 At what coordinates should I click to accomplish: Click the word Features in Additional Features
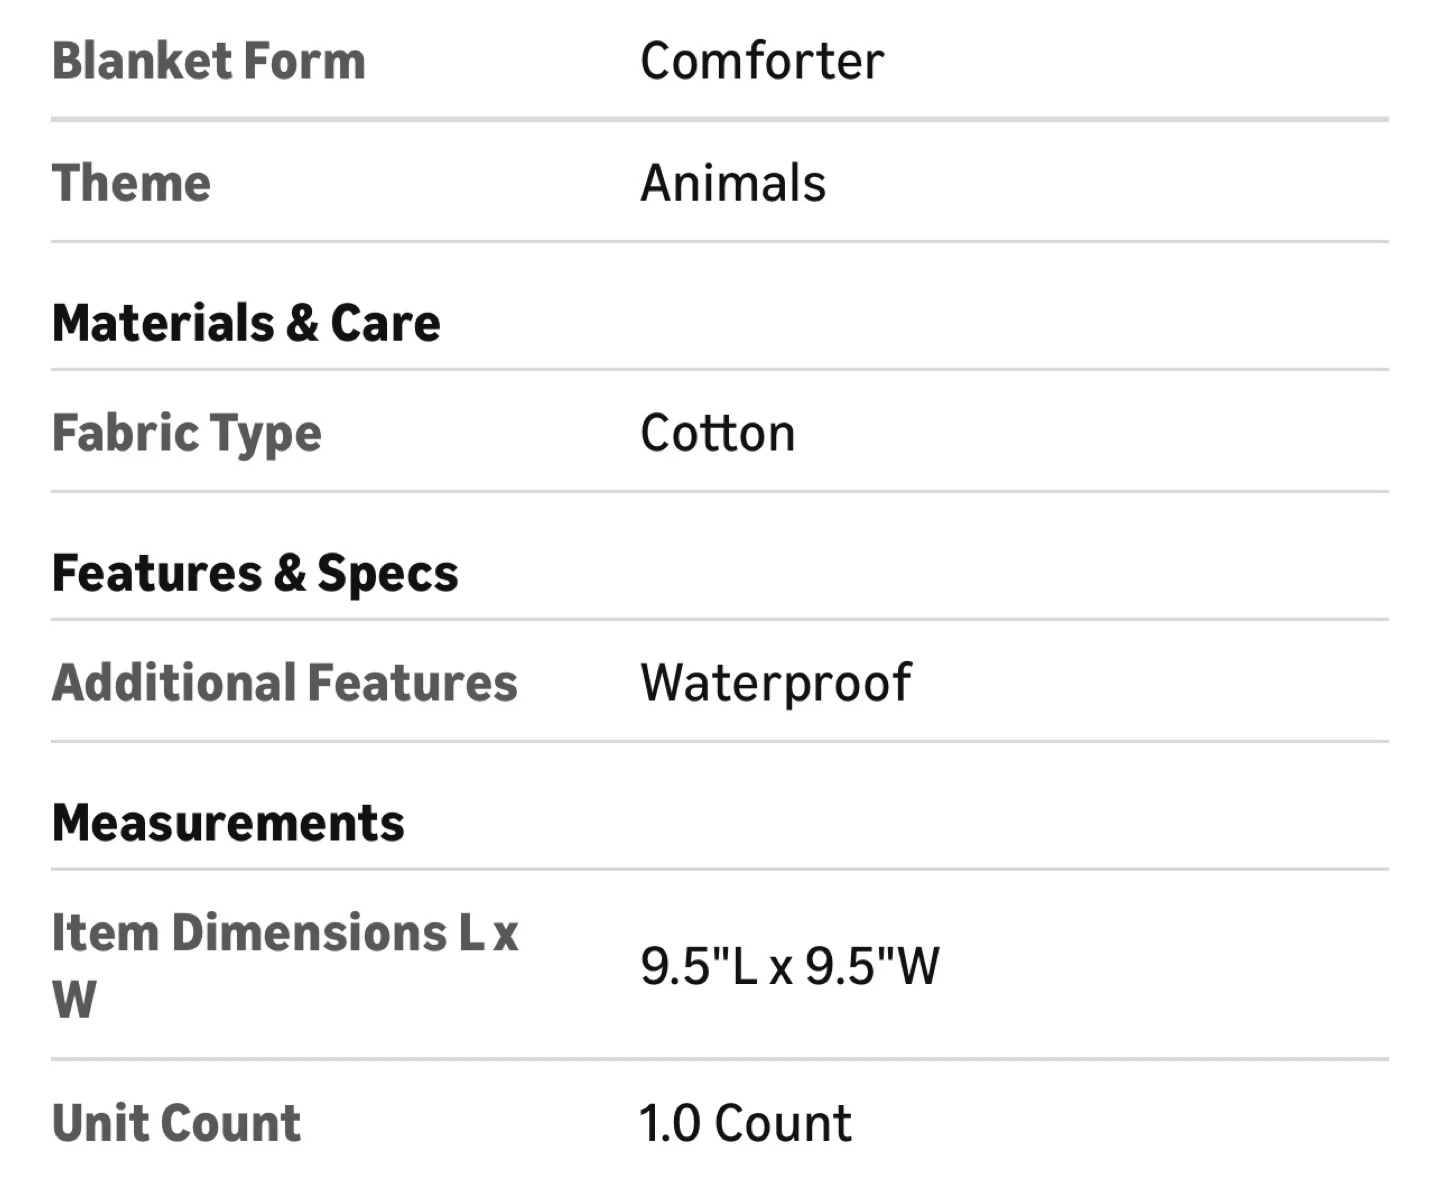point(412,683)
